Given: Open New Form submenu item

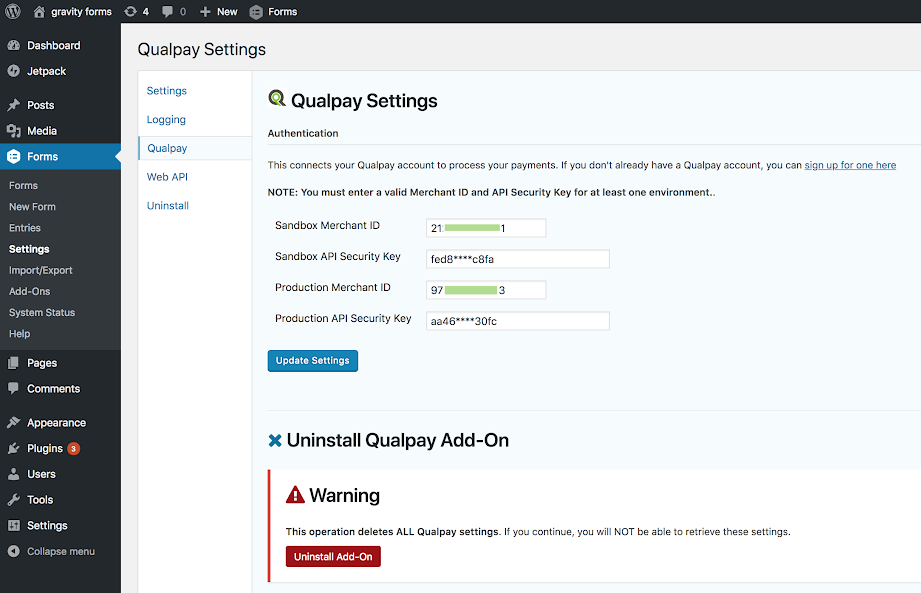Looking at the screenshot, I should (x=32, y=207).
